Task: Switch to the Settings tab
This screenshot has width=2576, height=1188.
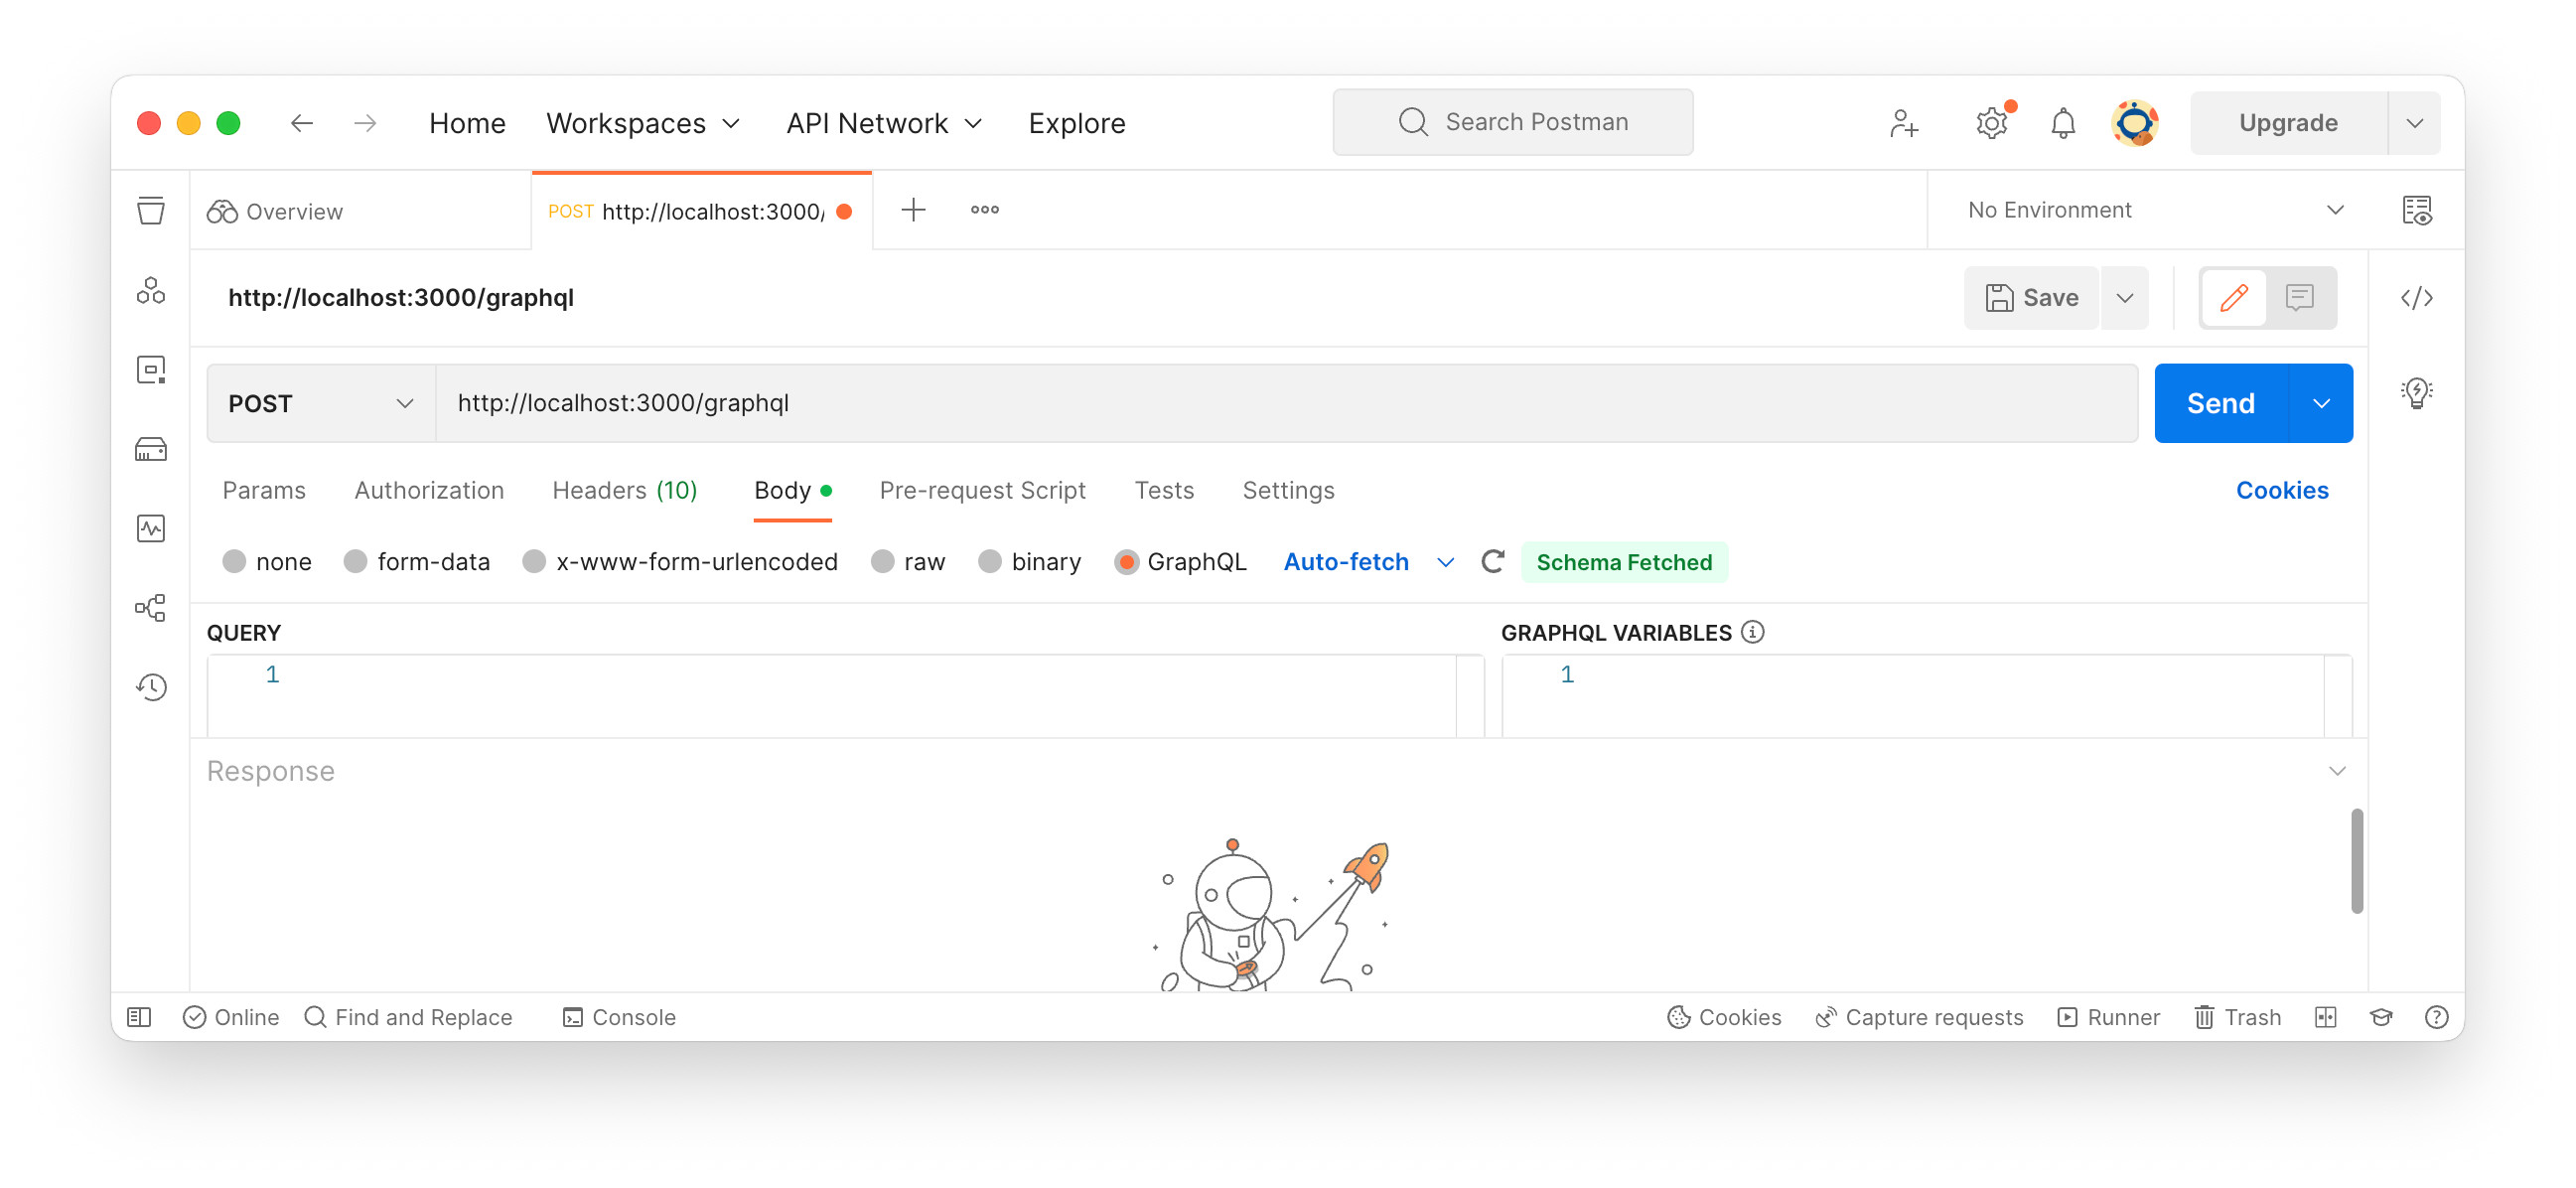Action: [x=1288, y=490]
